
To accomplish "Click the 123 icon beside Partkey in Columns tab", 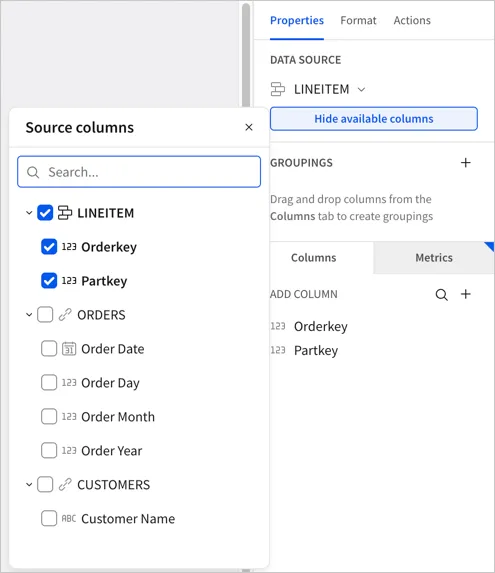I will coord(278,350).
